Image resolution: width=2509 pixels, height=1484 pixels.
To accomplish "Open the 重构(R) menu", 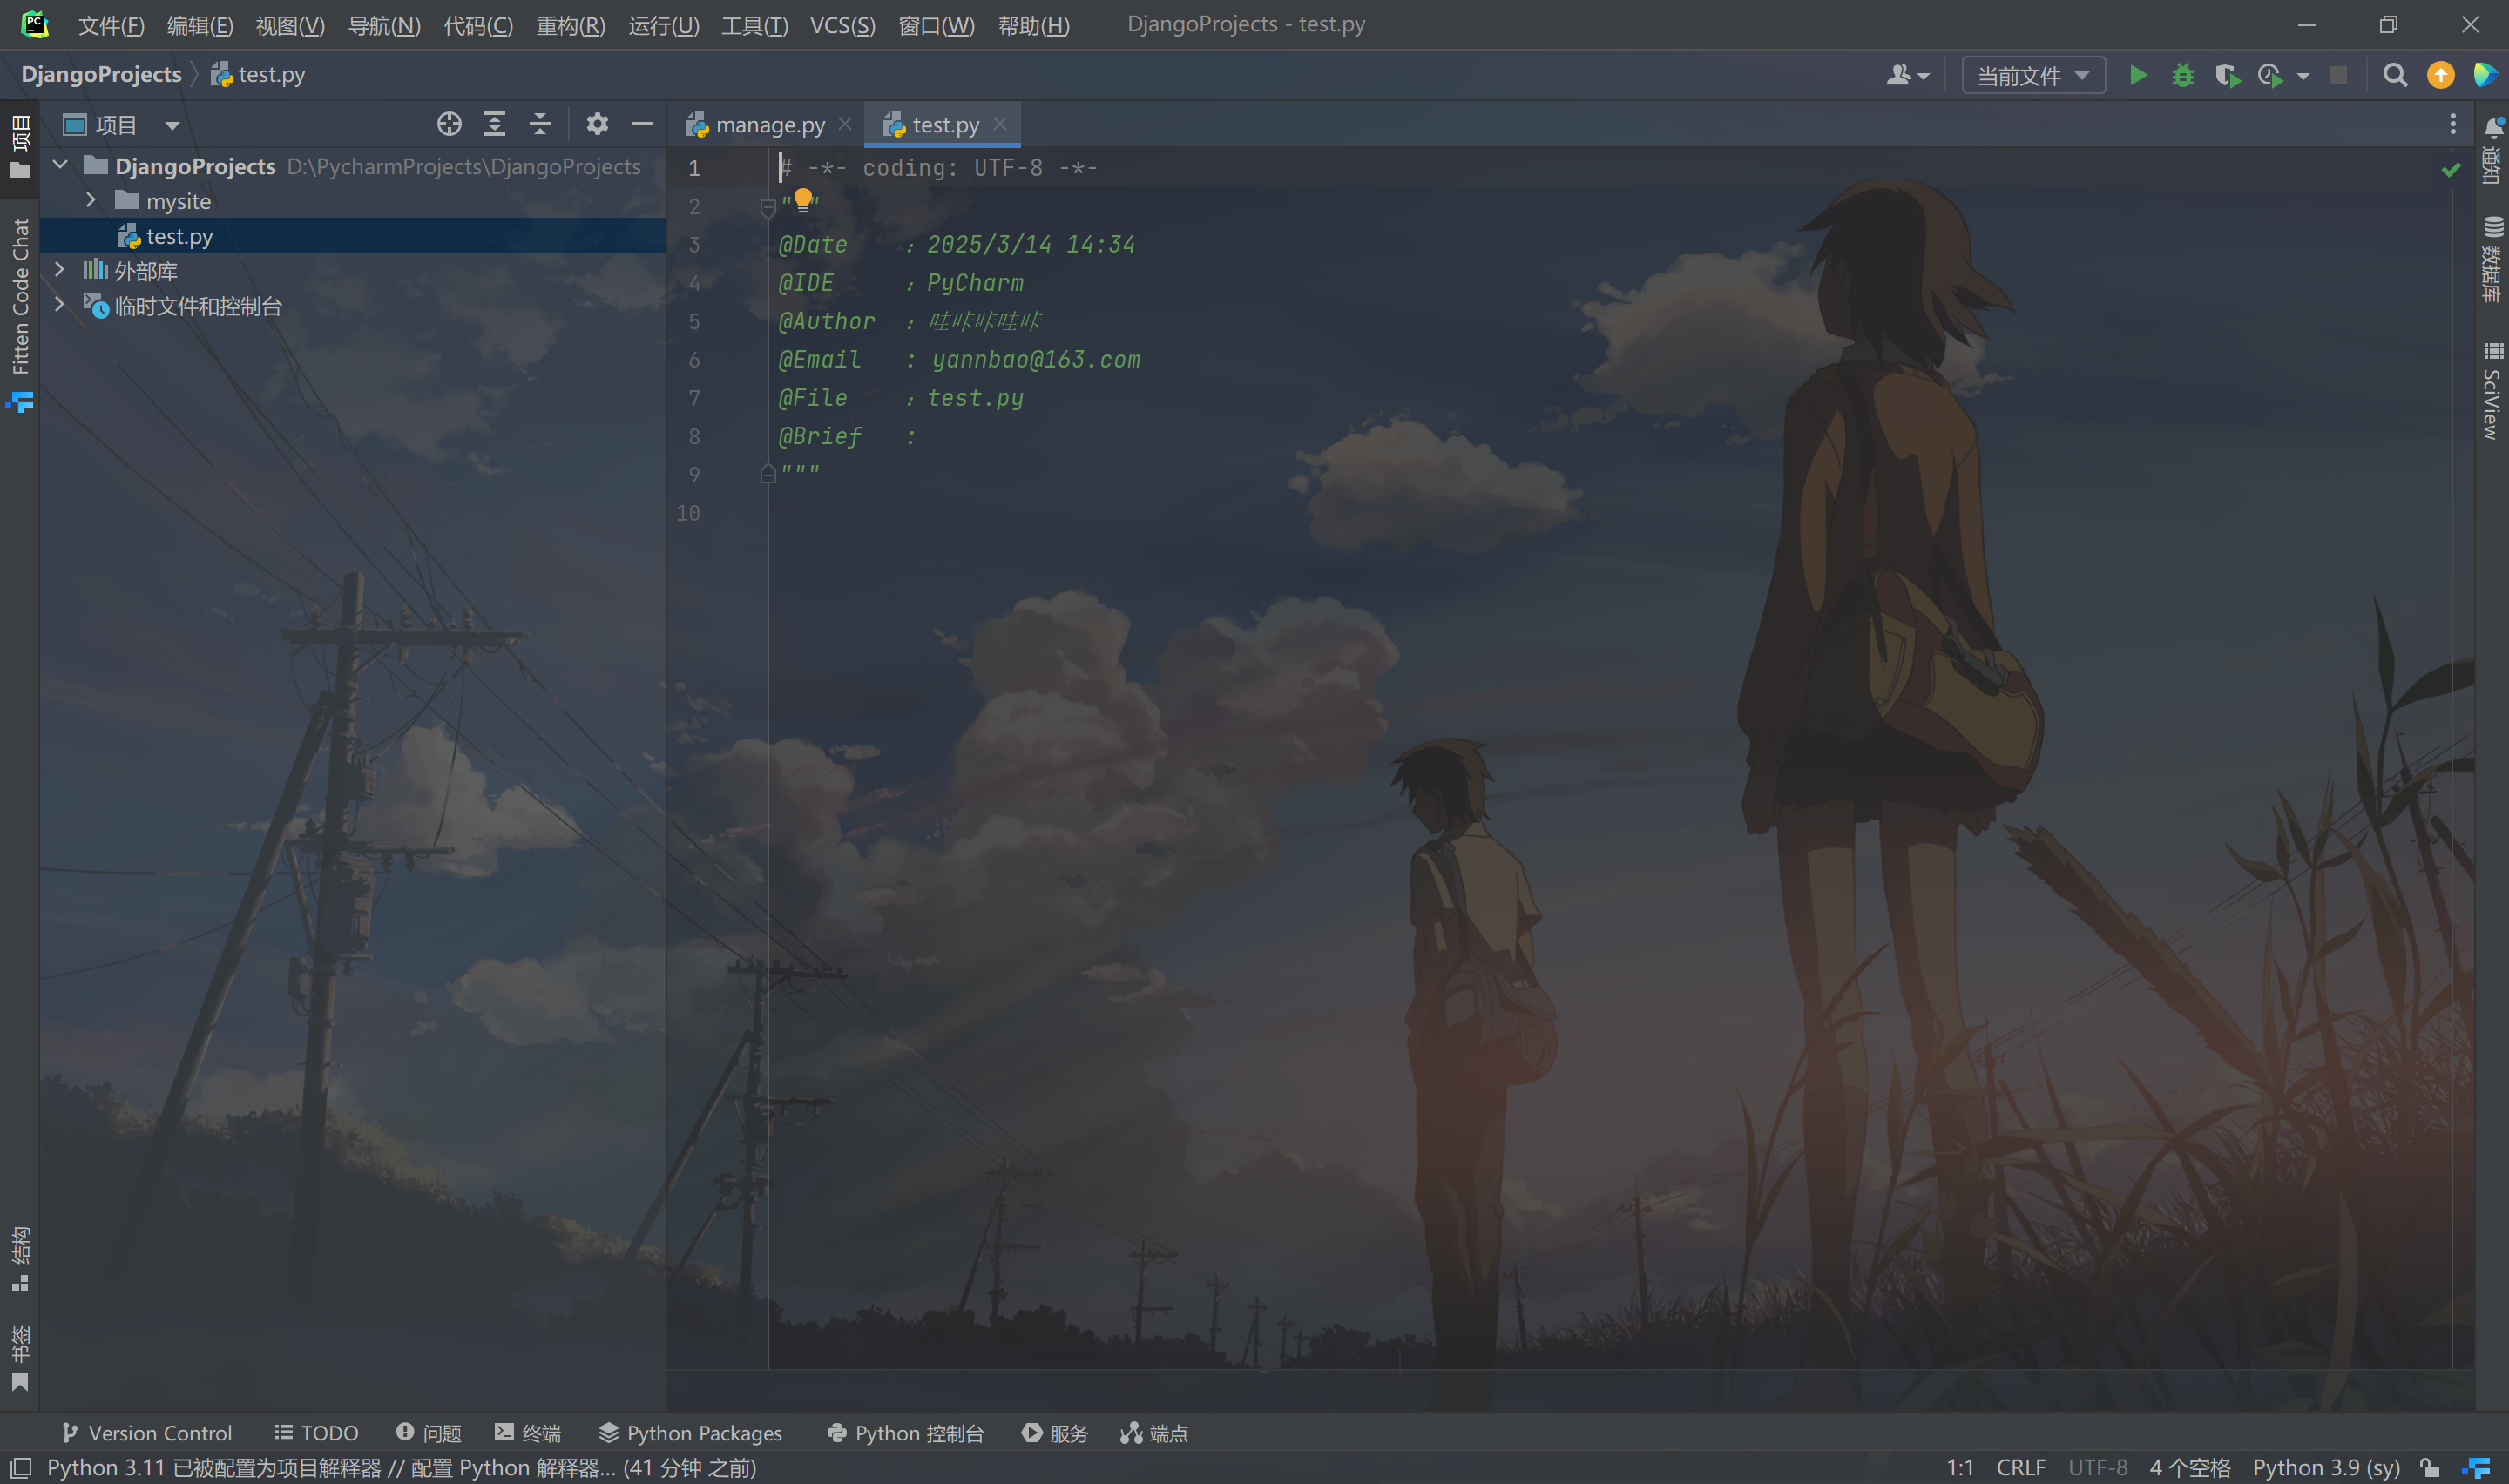I will (x=570, y=25).
